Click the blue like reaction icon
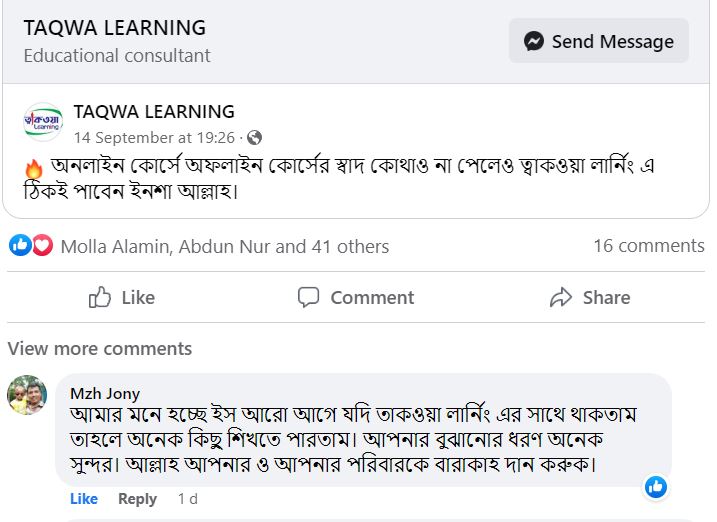This screenshot has height=522, width=717. click(20, 245)
